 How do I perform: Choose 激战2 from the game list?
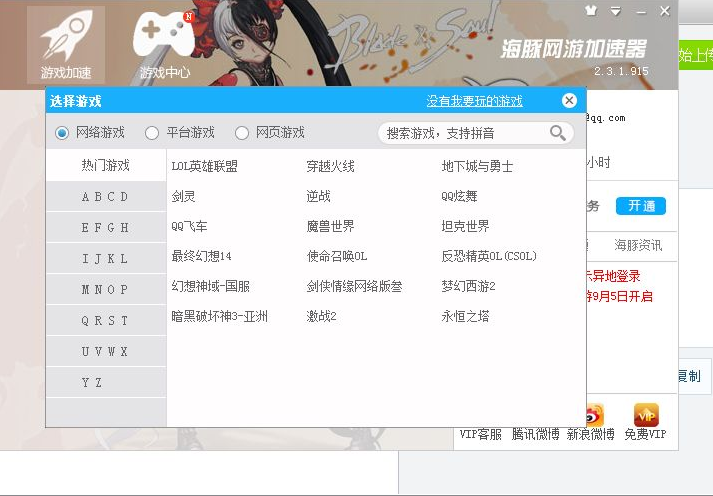tap(321, 316)
